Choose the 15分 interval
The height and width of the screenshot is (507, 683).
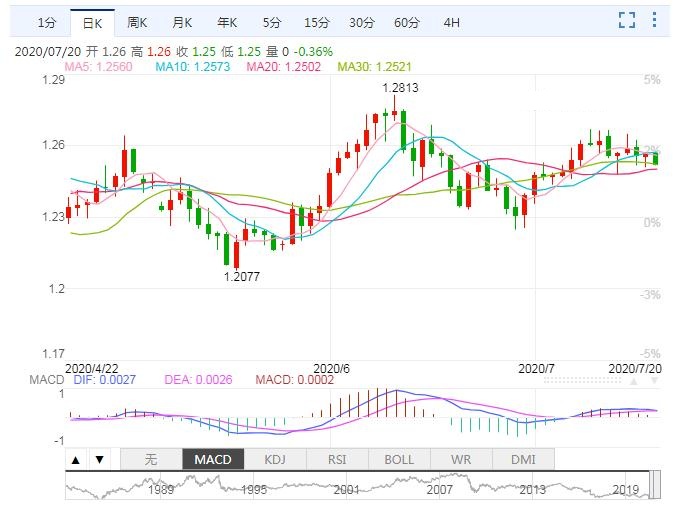click(x=316, y=21)
